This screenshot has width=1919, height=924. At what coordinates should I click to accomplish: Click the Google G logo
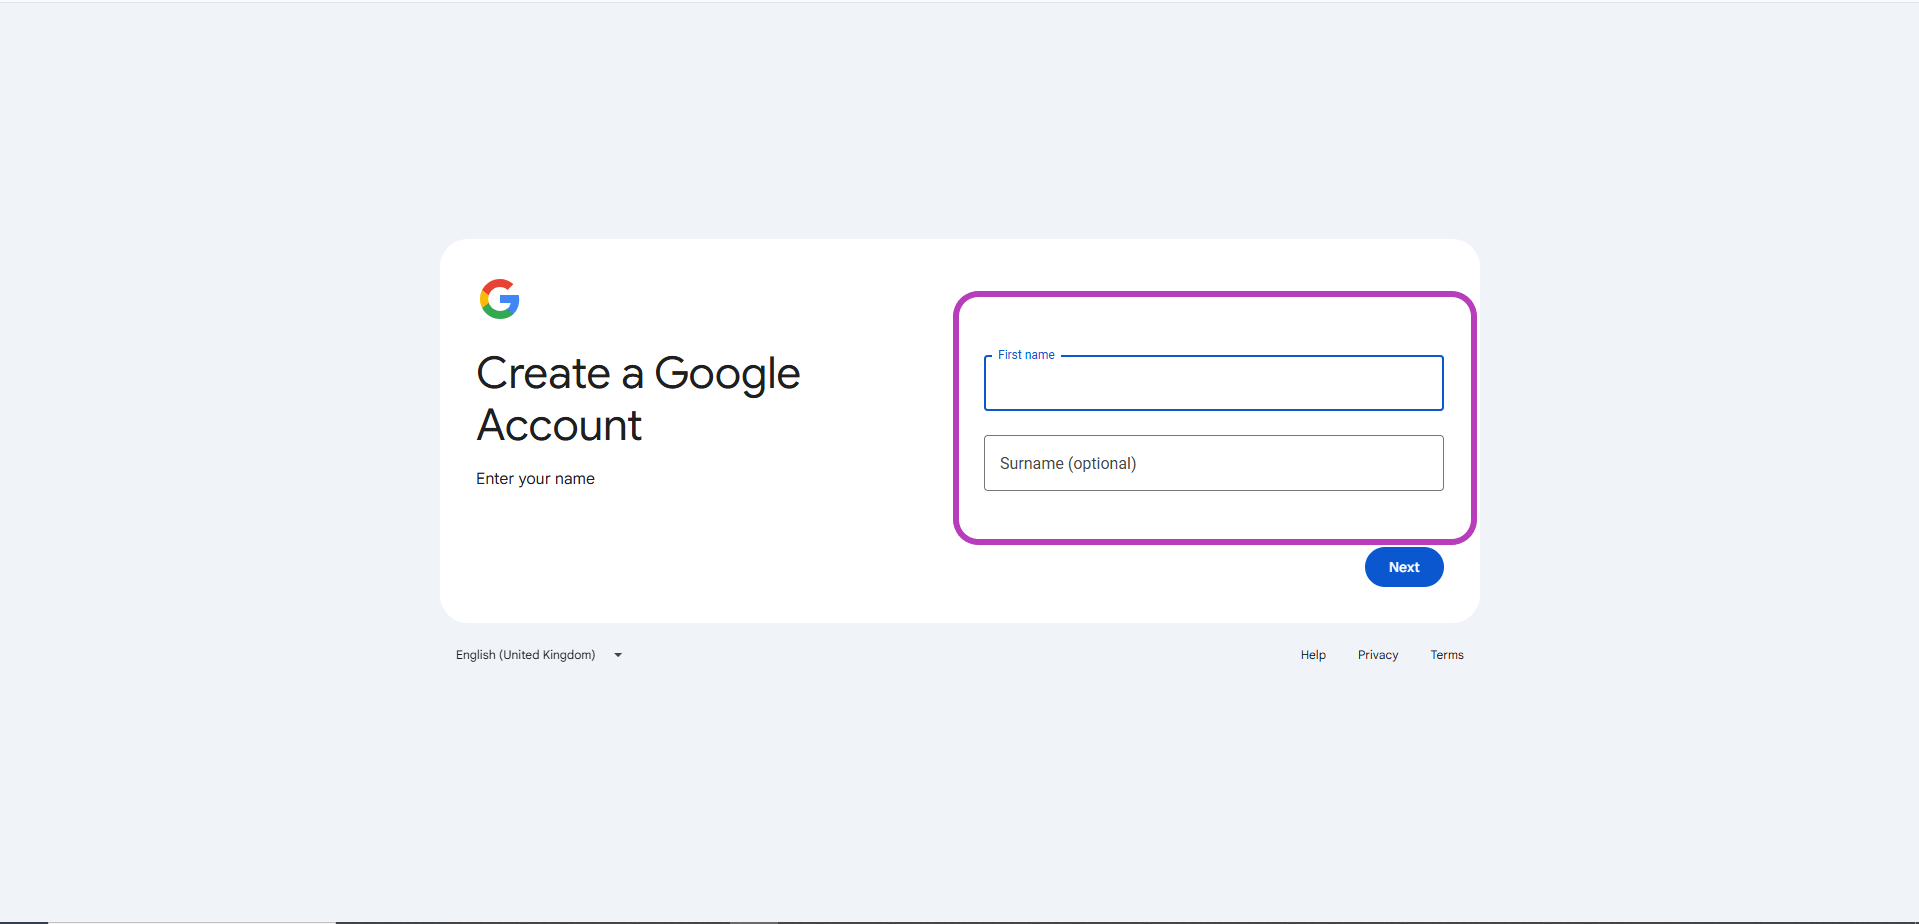(499, 299)
